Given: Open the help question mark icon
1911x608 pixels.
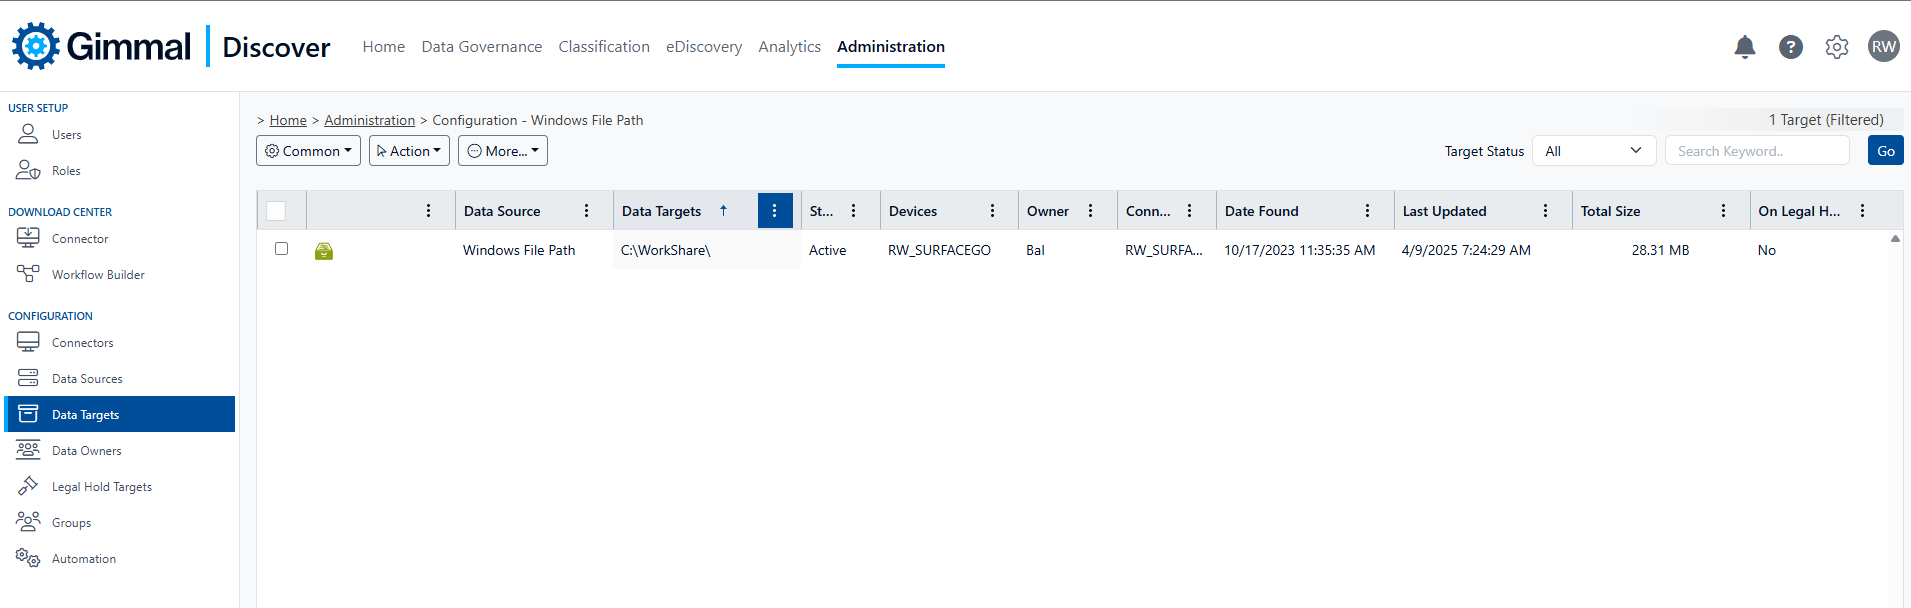Looking at the screenshot, I should click(1790, 47).
